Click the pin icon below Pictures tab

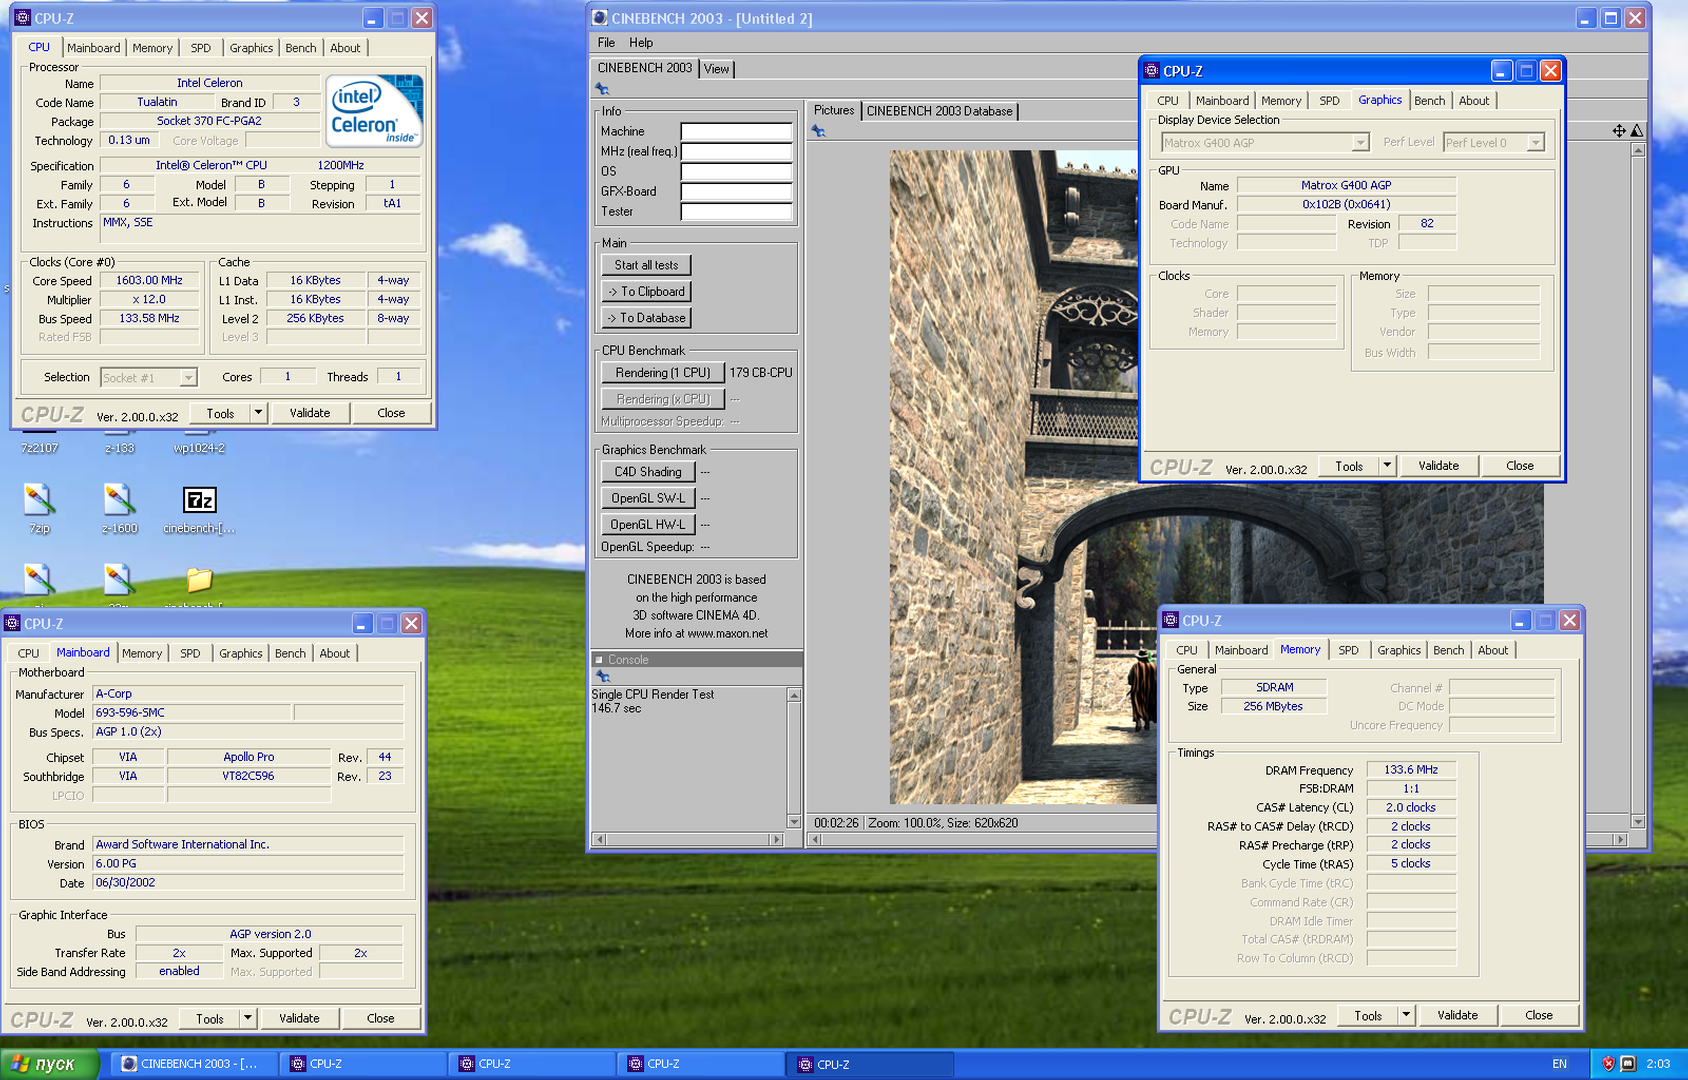(818, 131)
